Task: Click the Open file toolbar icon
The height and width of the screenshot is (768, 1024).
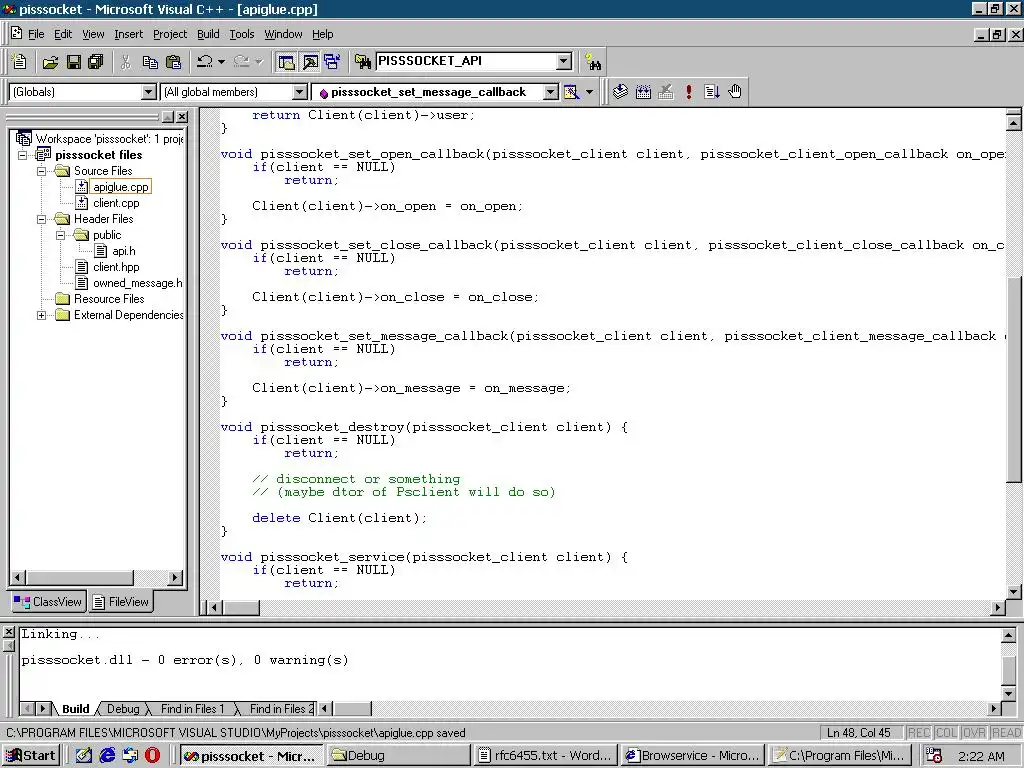Action: point(50,62)
